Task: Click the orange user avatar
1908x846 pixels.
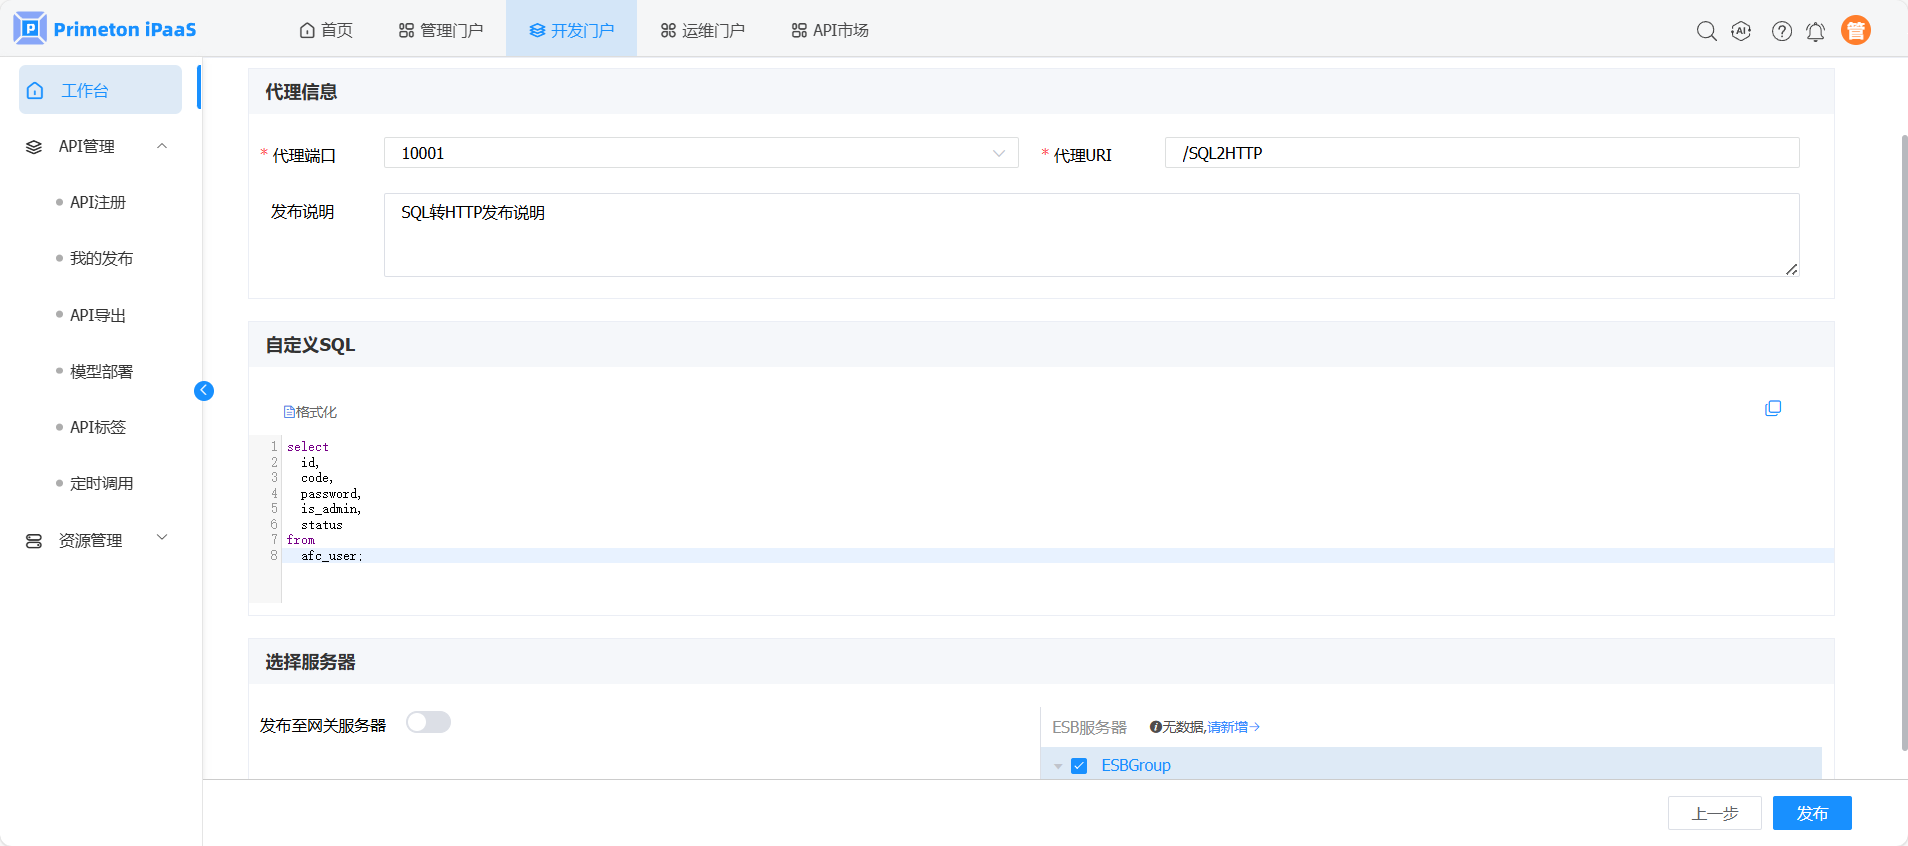Action: [1855, 31]
